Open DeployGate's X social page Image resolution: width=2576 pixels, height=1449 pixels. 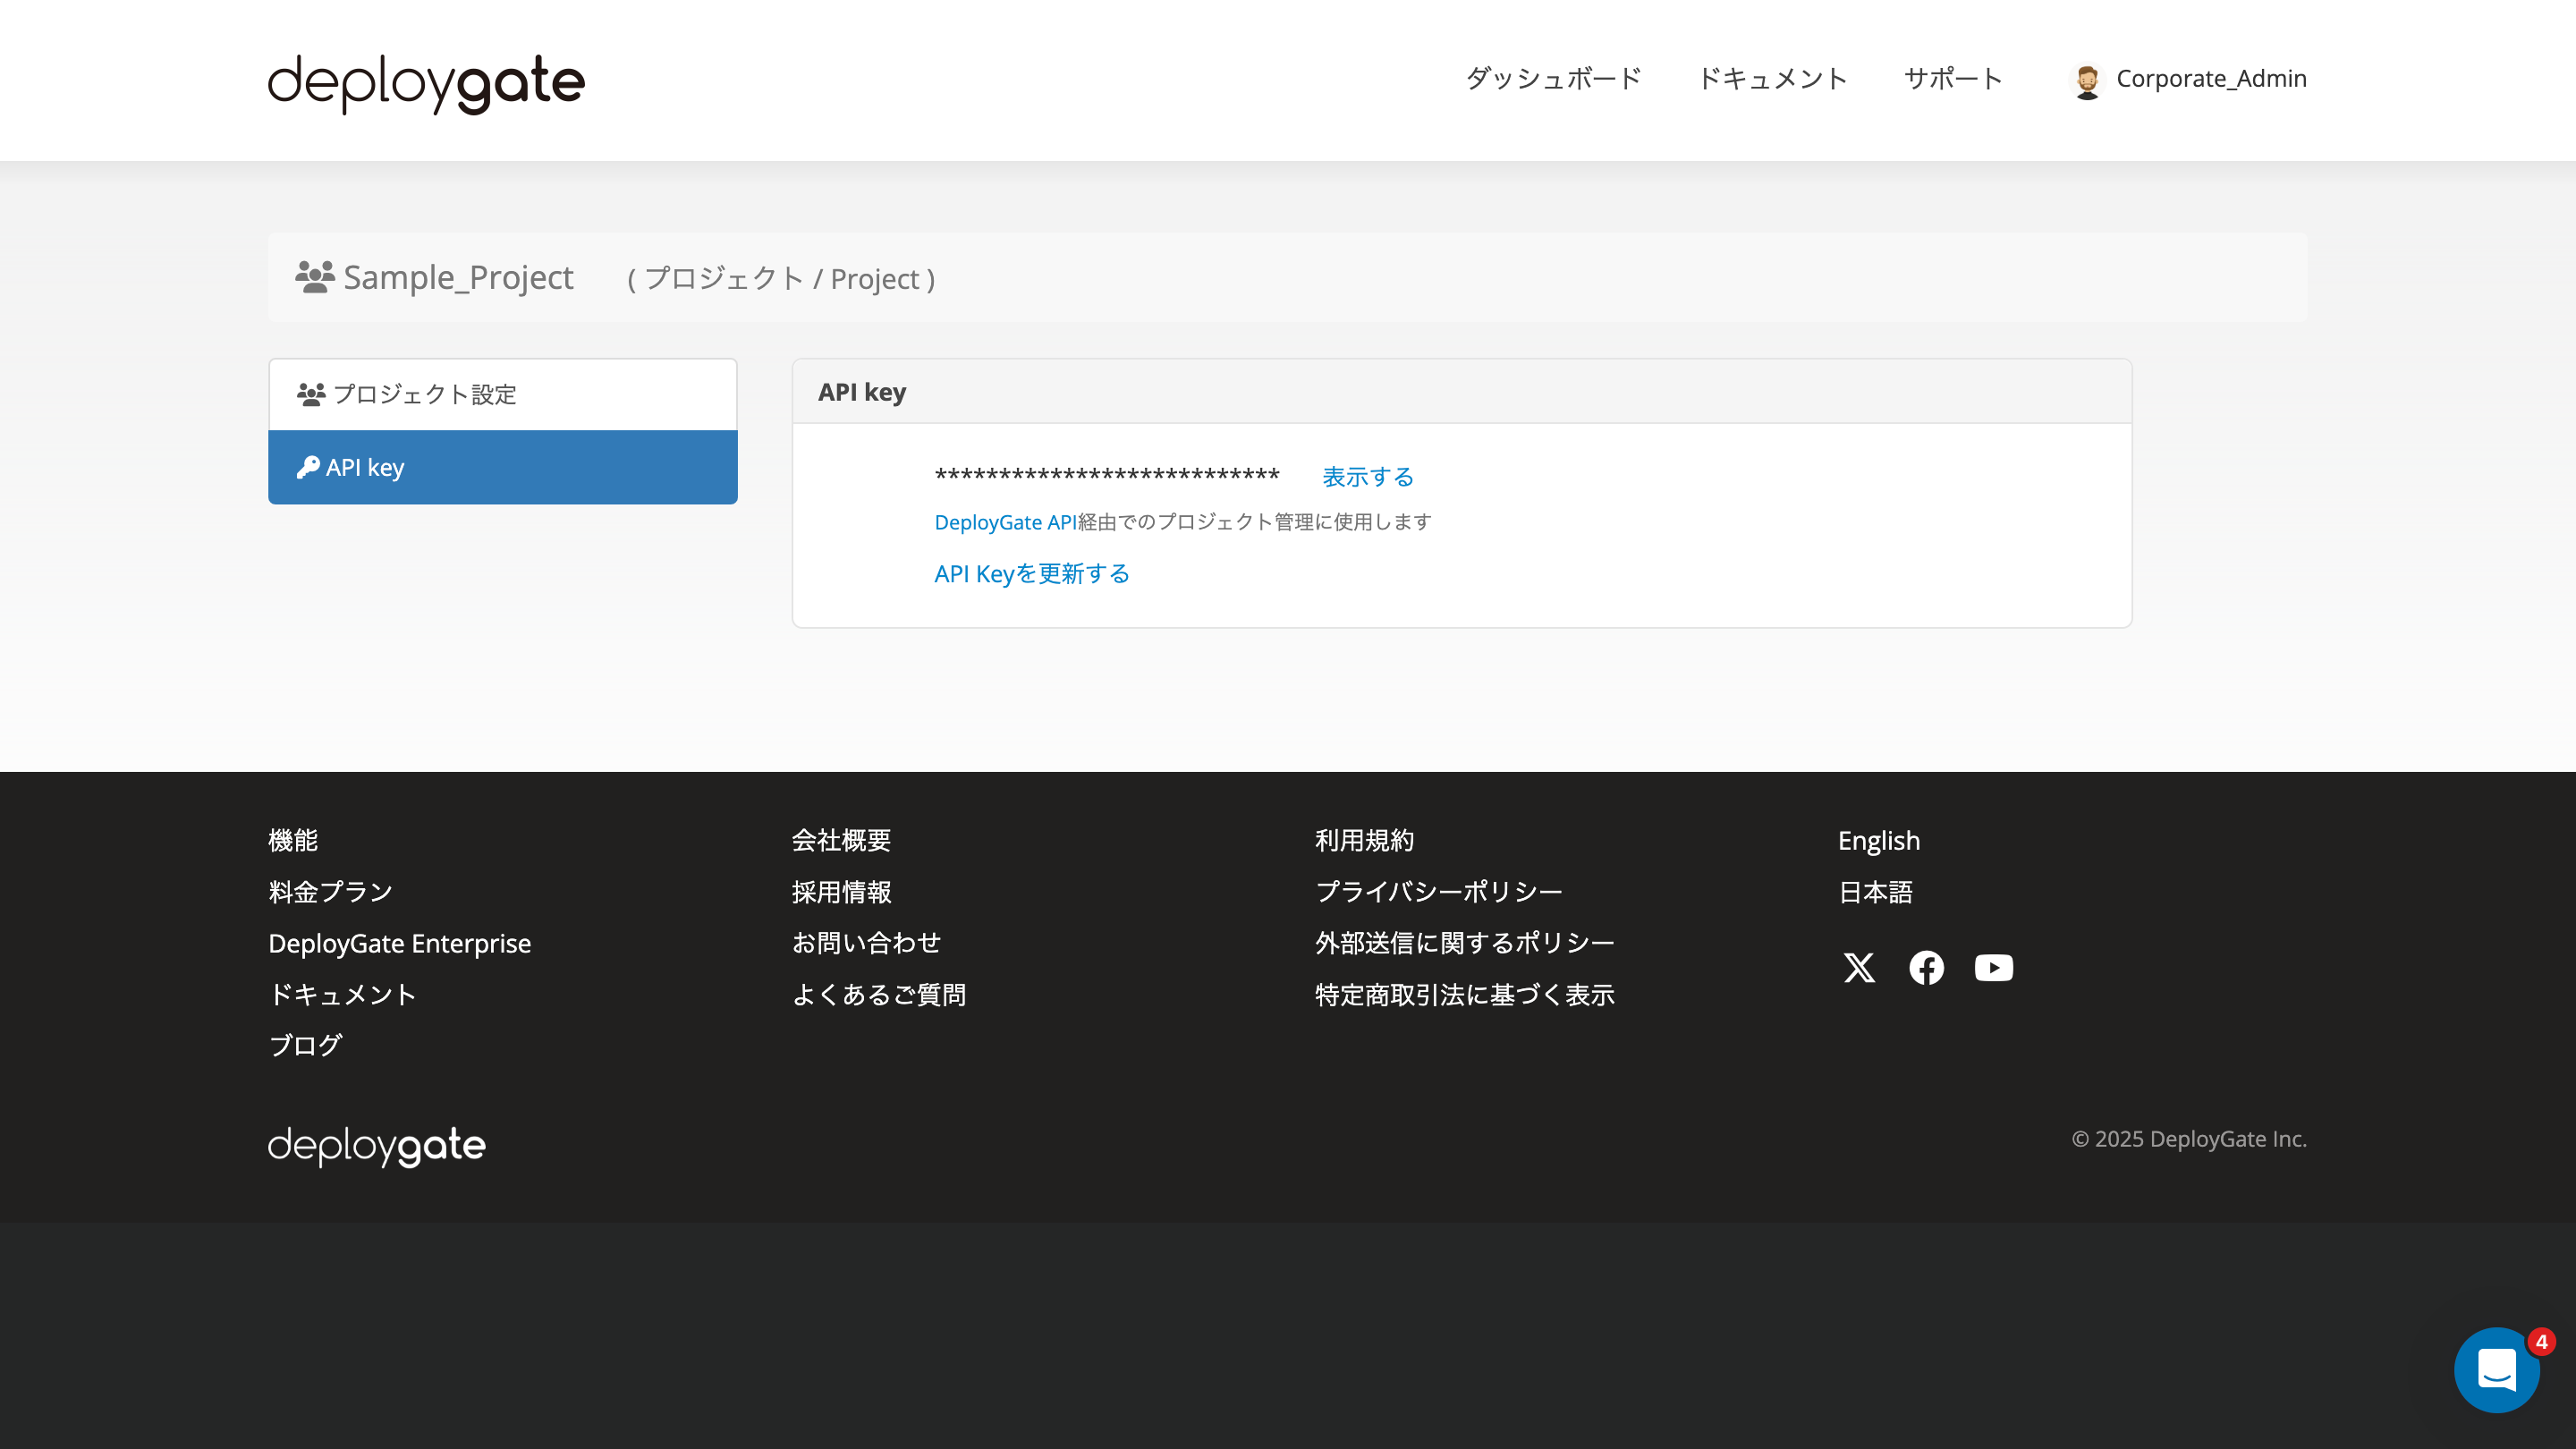click(x=1858, y=967)
